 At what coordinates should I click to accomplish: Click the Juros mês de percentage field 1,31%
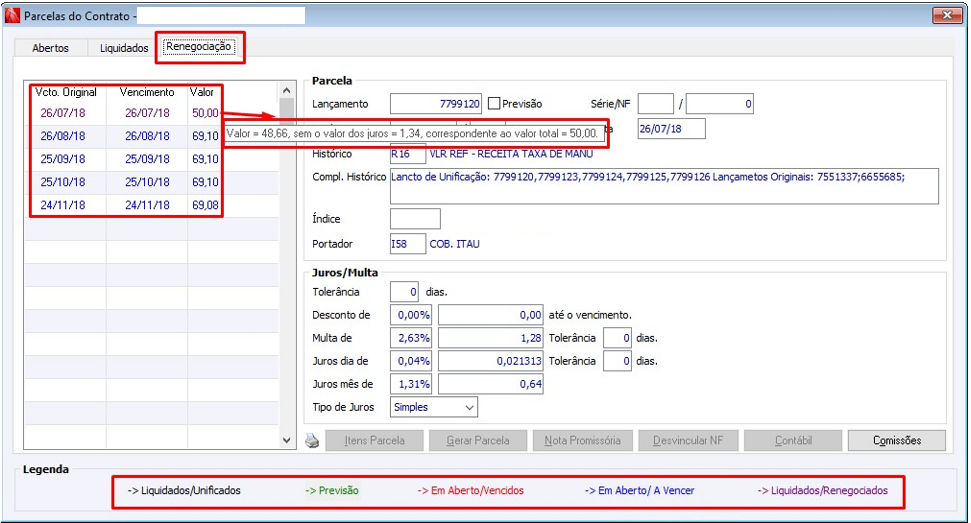click(x=411, y=384)
